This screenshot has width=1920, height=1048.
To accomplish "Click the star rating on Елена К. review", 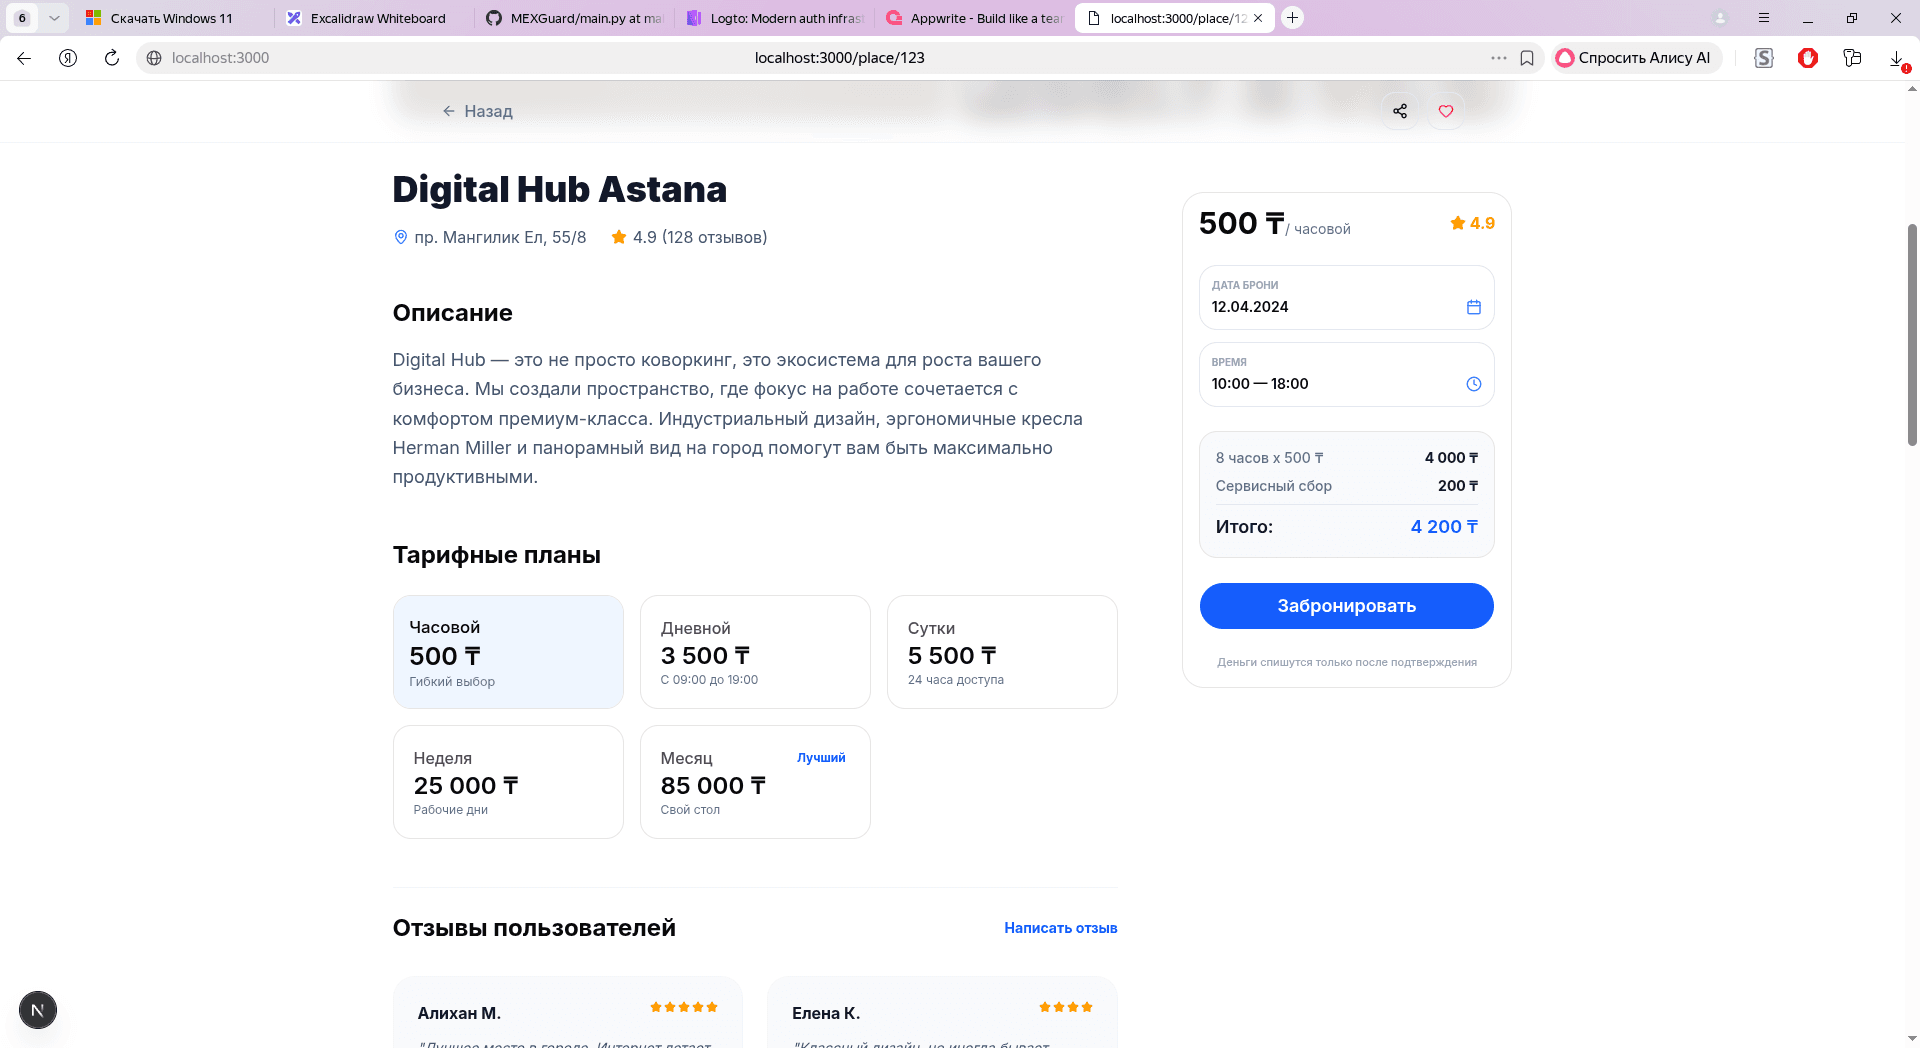I will coord(1066,1007).
